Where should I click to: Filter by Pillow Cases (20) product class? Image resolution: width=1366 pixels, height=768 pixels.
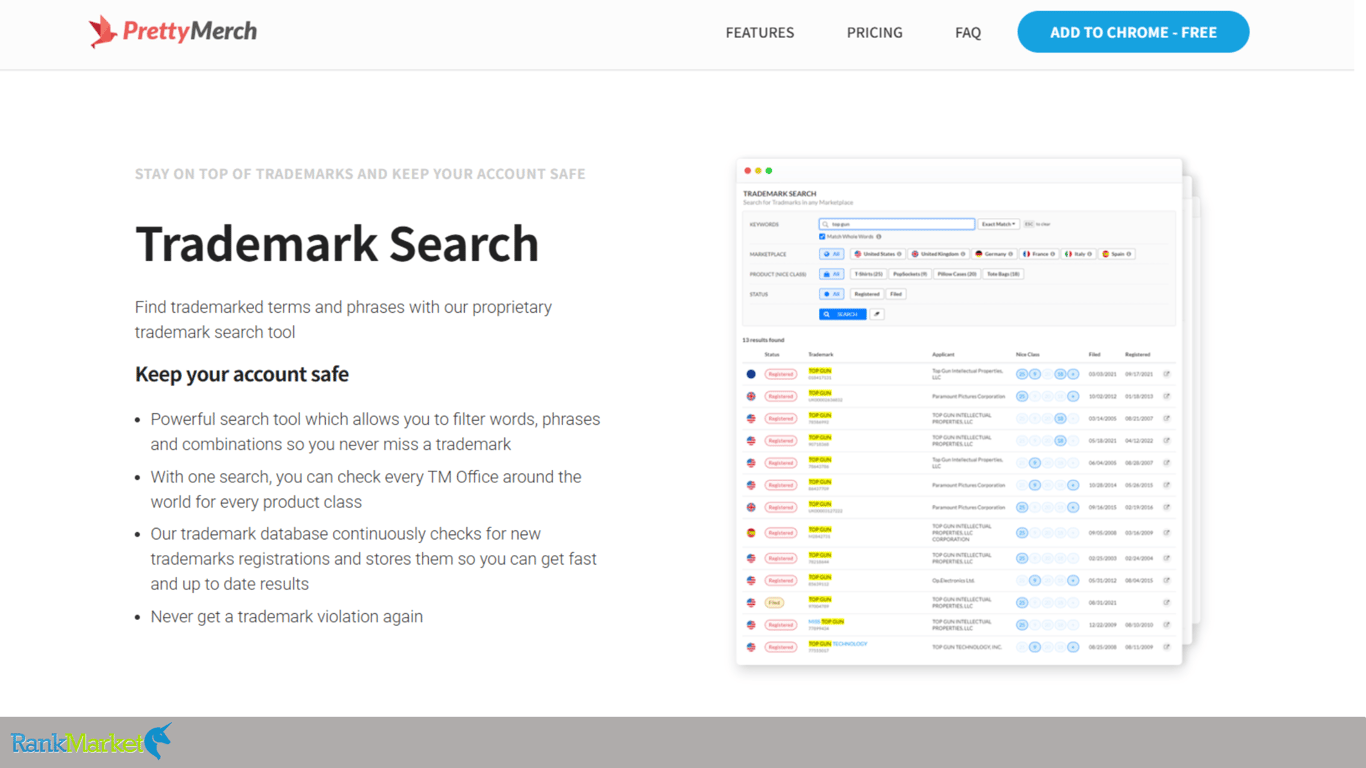click(x=957, y=274)
